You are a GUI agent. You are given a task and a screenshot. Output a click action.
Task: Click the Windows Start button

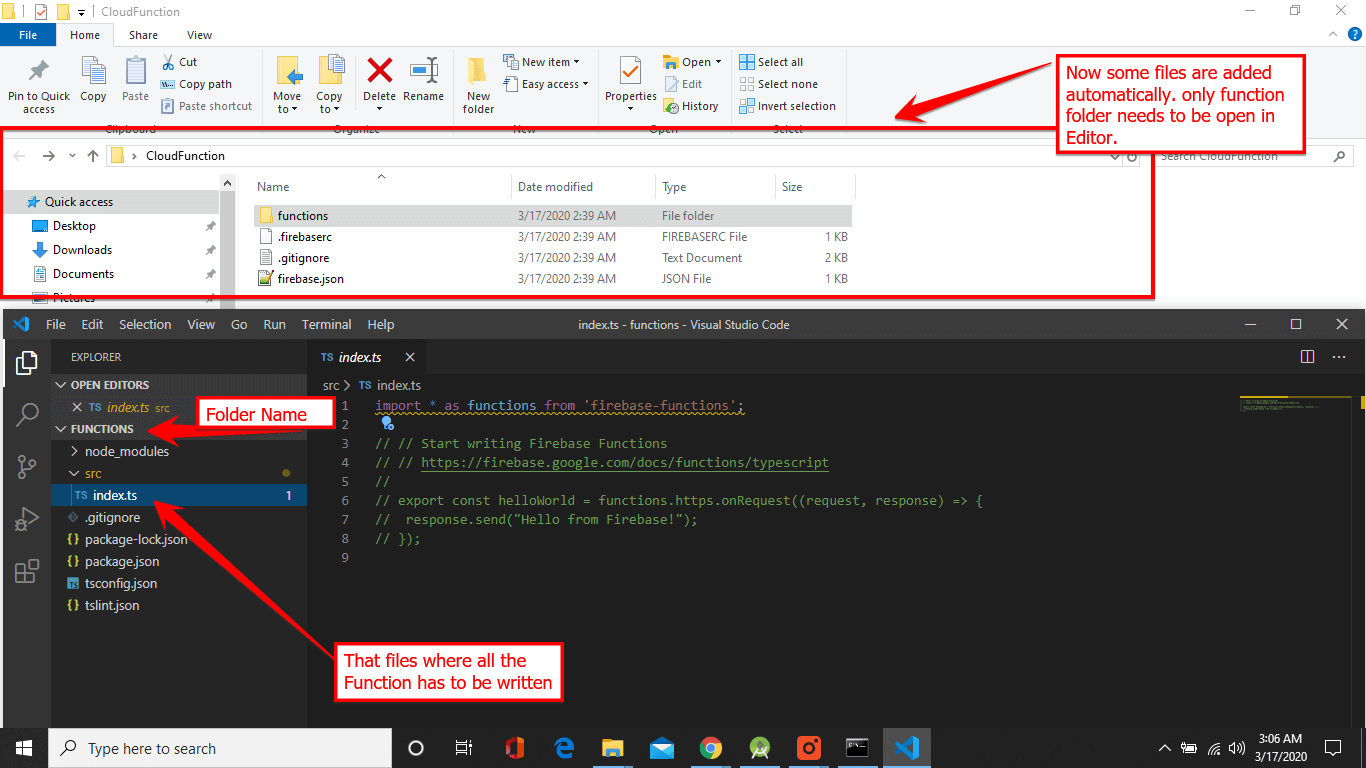[24, 748]
